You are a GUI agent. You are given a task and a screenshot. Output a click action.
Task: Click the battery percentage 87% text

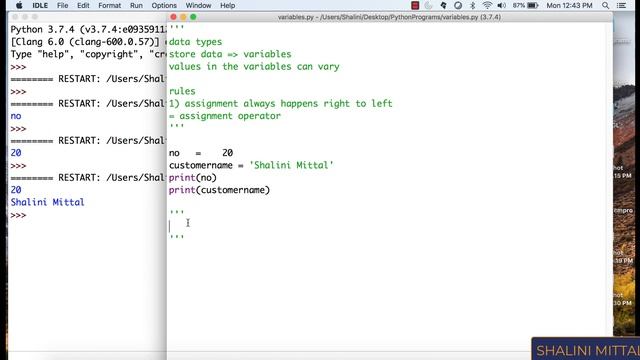coord(519,5)
